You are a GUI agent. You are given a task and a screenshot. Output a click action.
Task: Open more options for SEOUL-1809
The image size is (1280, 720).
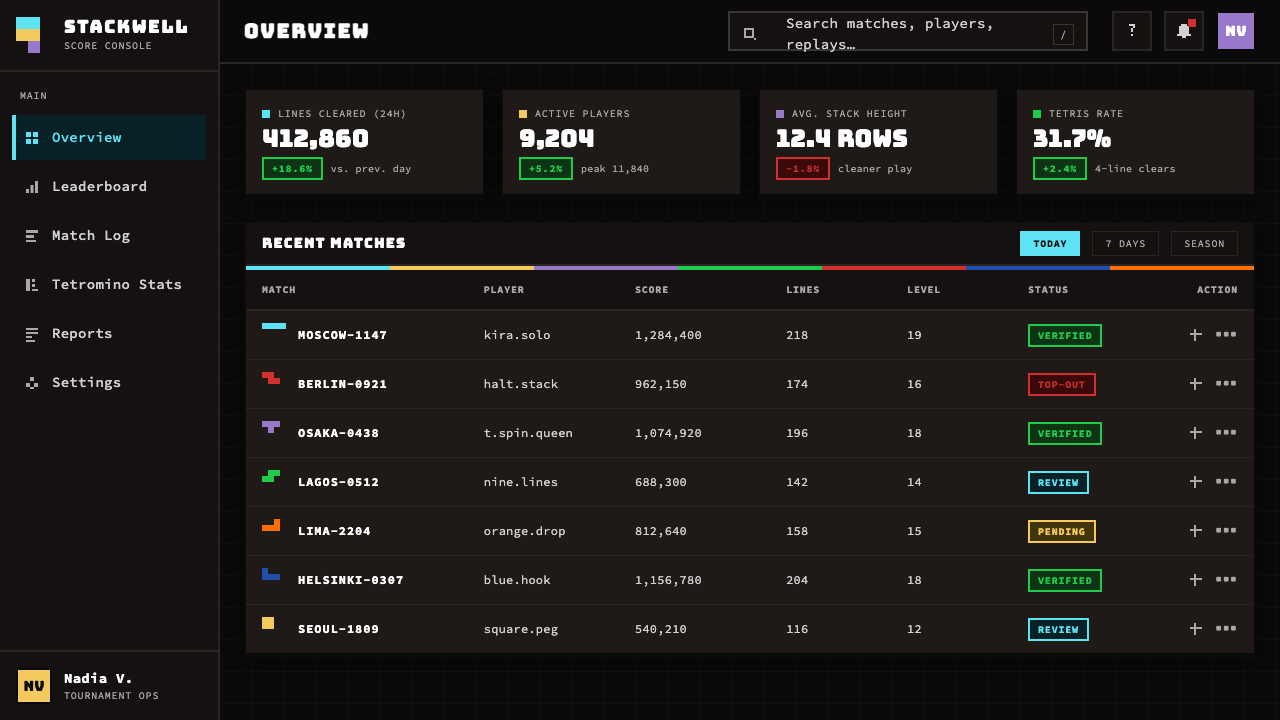point(1226,629)
